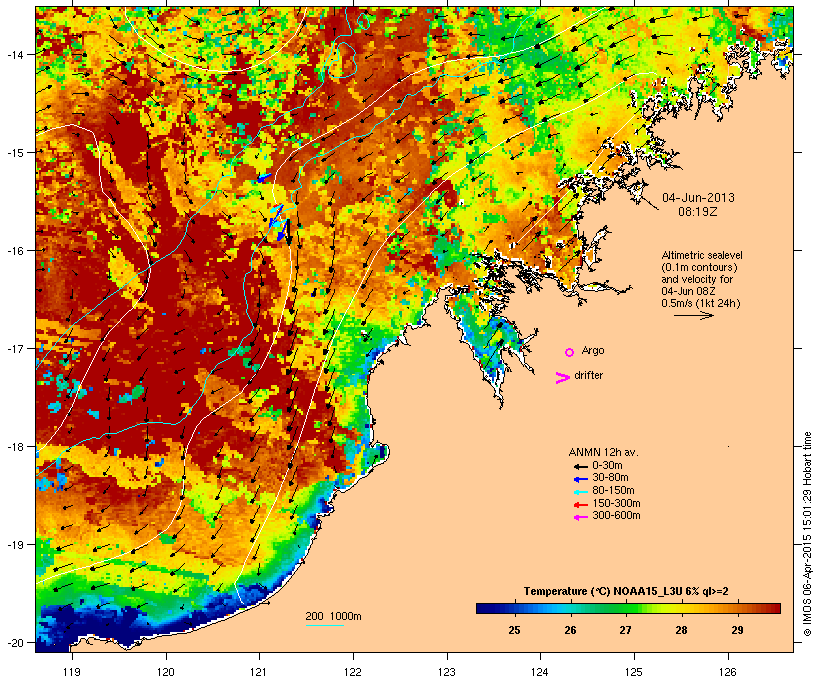Click the black 0-30m legend arrow
The height and width of the screenshot is (680, 820).
(580, 466)
